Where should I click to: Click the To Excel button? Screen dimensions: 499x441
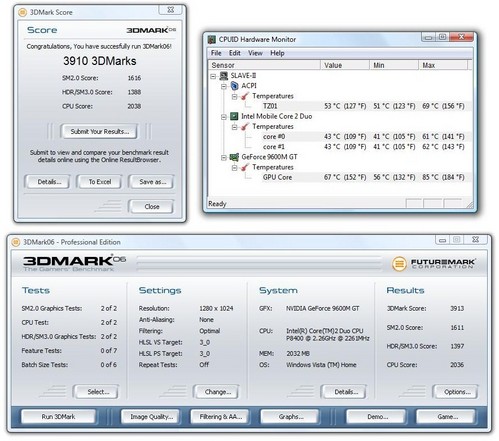click(99, 182)
